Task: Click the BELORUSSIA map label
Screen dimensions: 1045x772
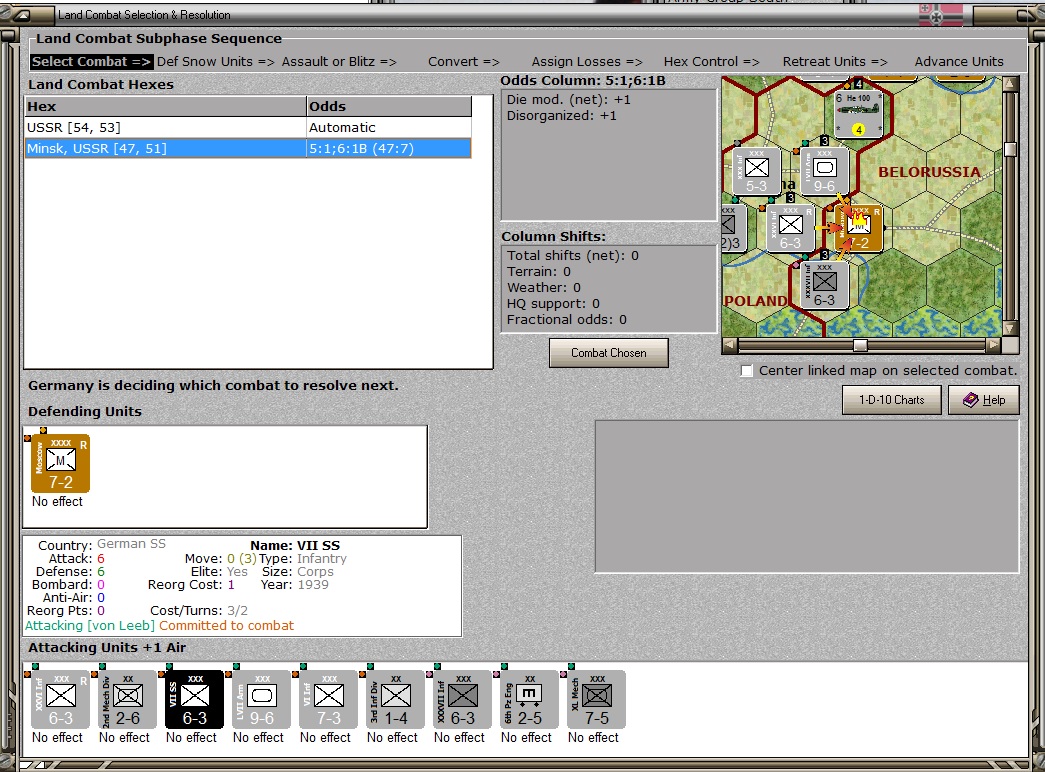Action: tap(929, 172)
